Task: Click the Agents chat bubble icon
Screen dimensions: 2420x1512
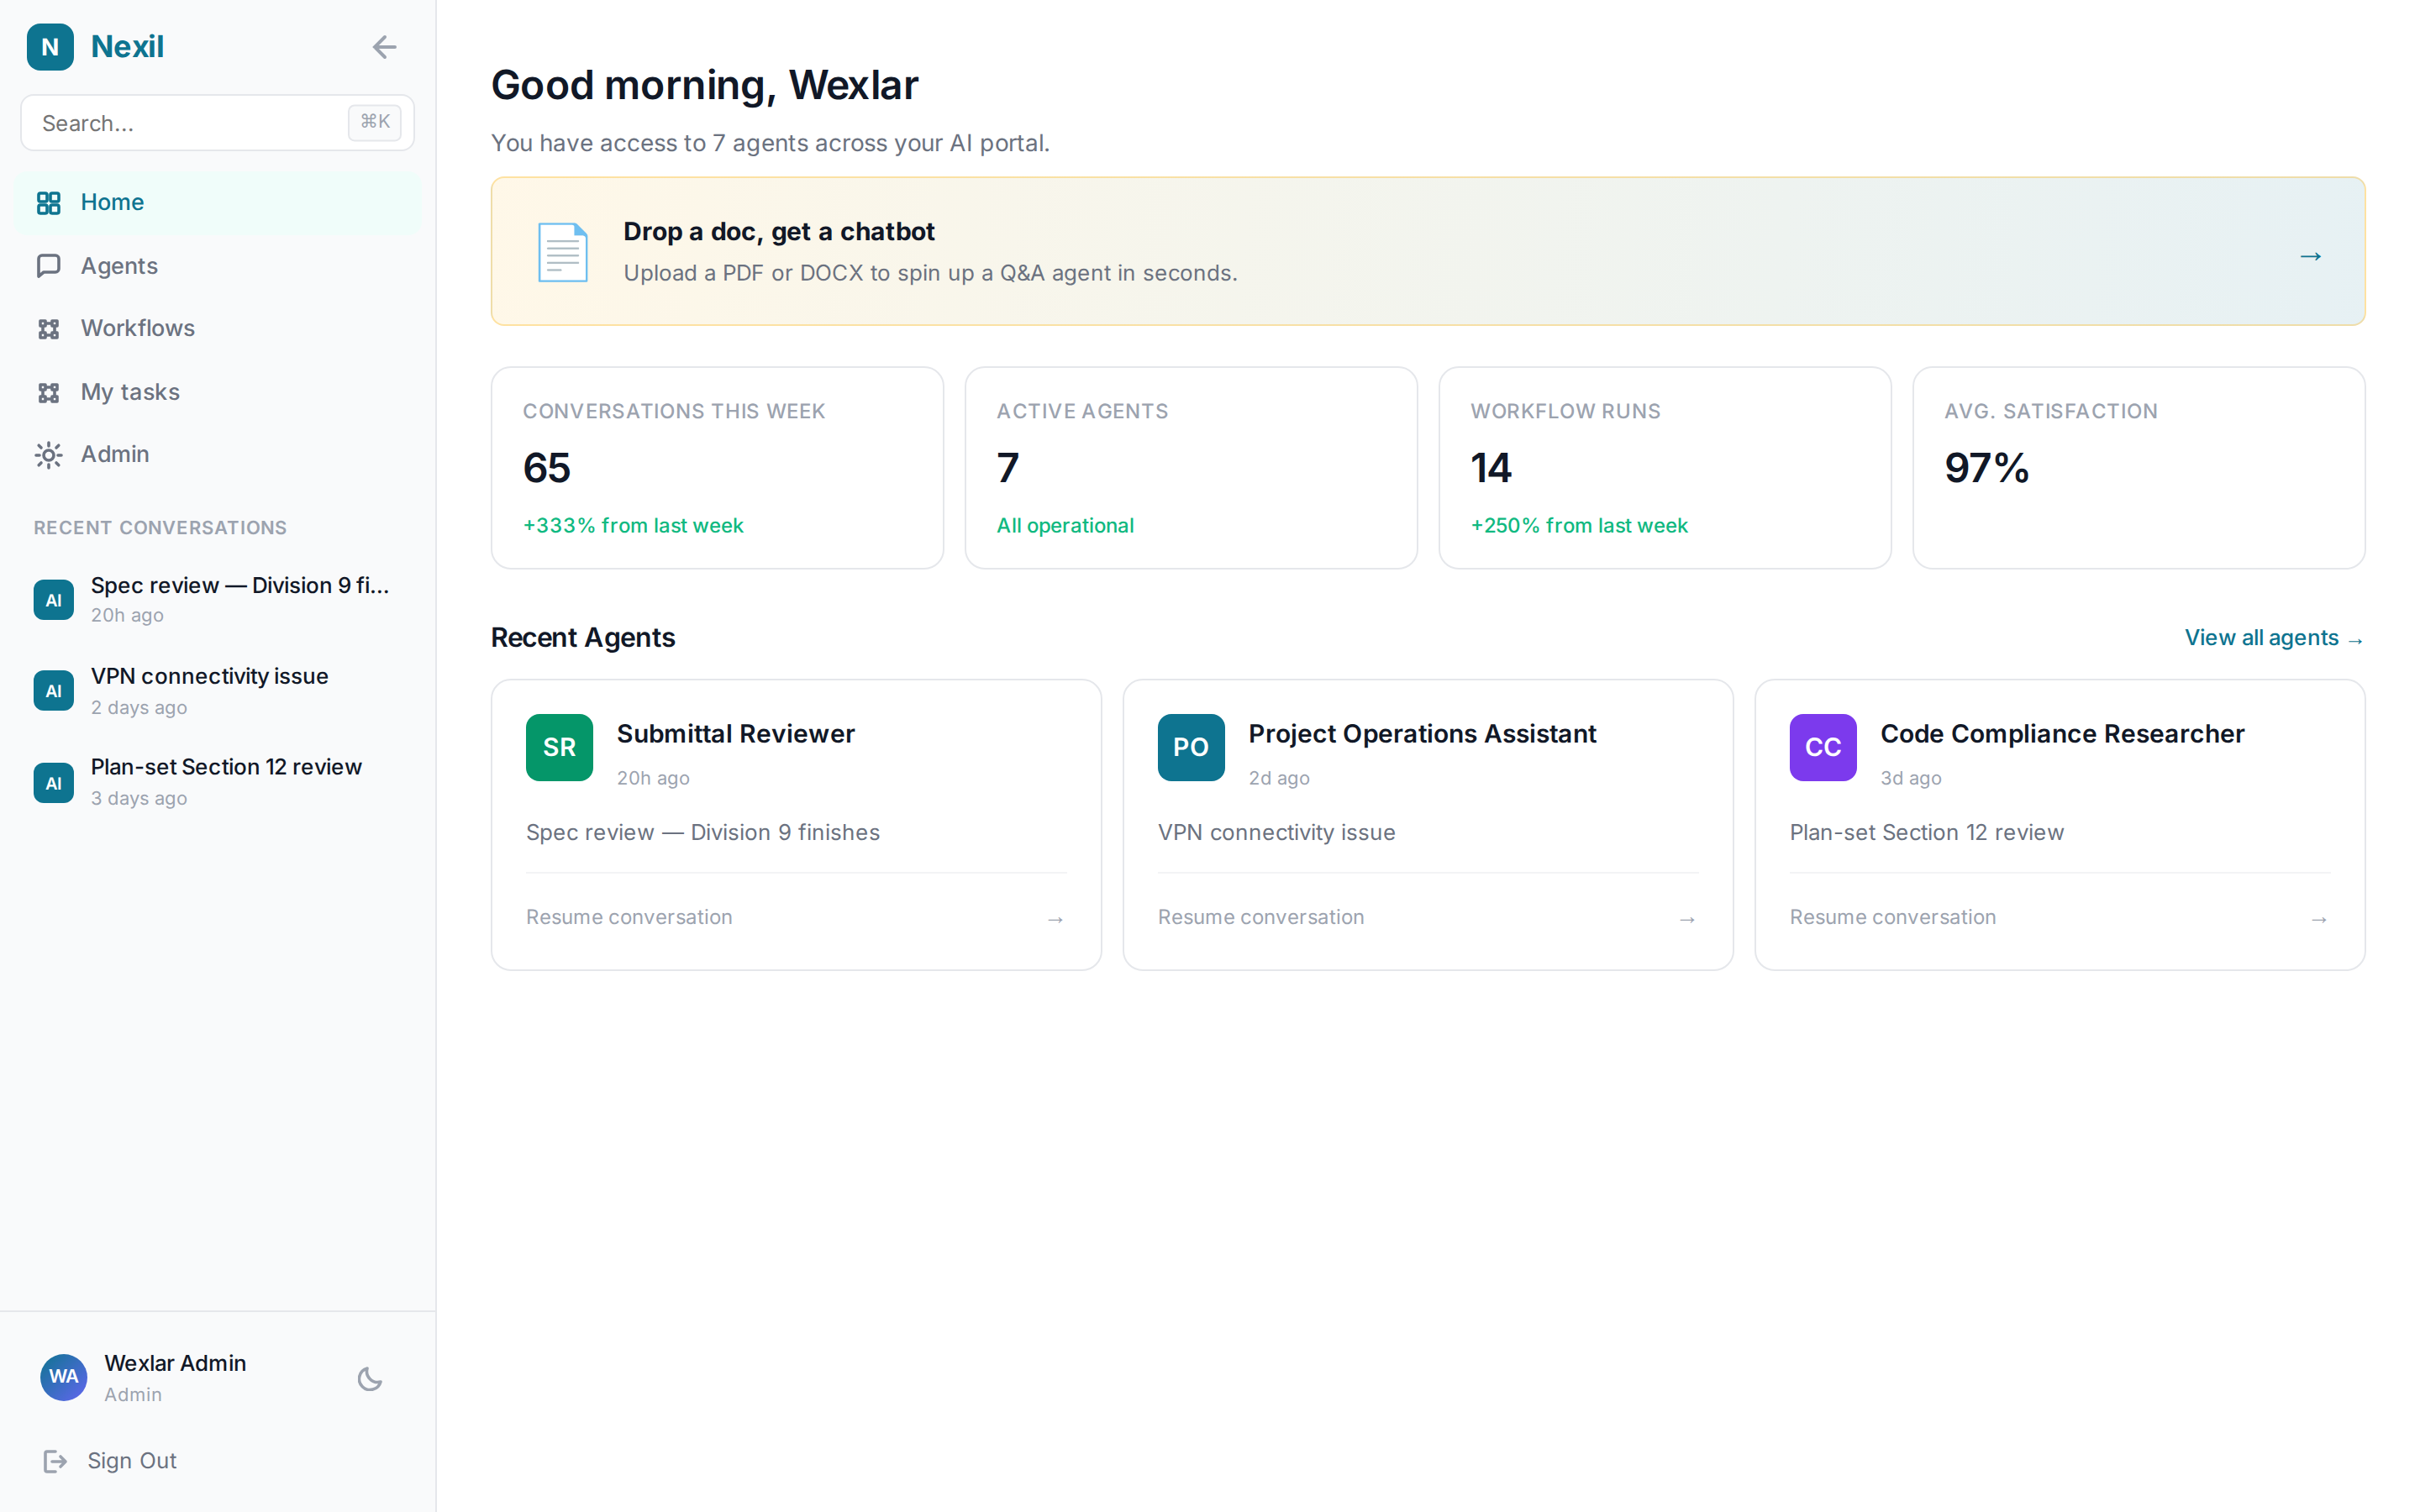Action: pos(49,266)
